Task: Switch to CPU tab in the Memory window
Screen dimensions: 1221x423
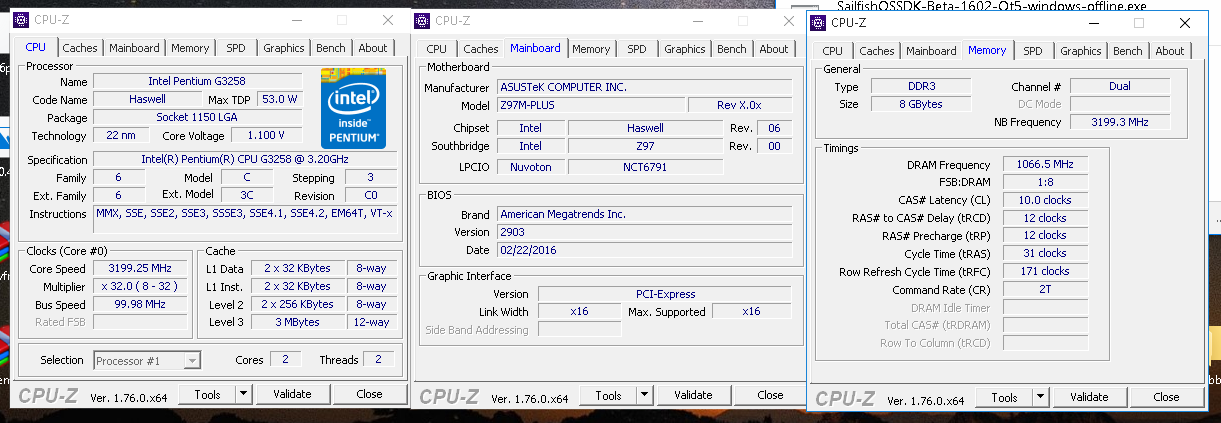Action: 833,51
